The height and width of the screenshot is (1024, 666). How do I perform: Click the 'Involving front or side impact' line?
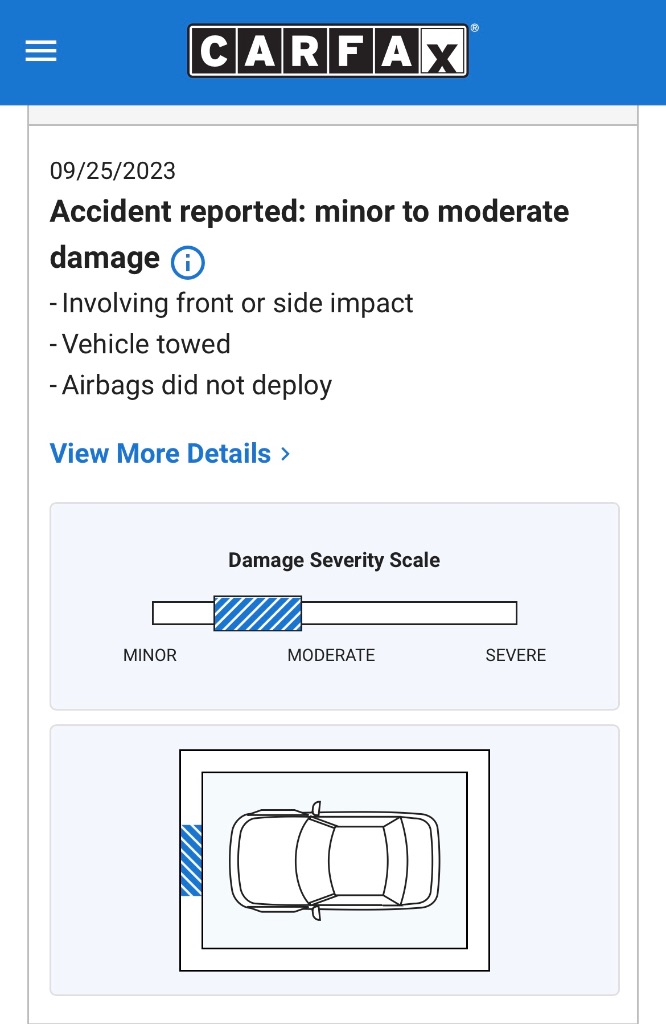[x=231, y=304]
